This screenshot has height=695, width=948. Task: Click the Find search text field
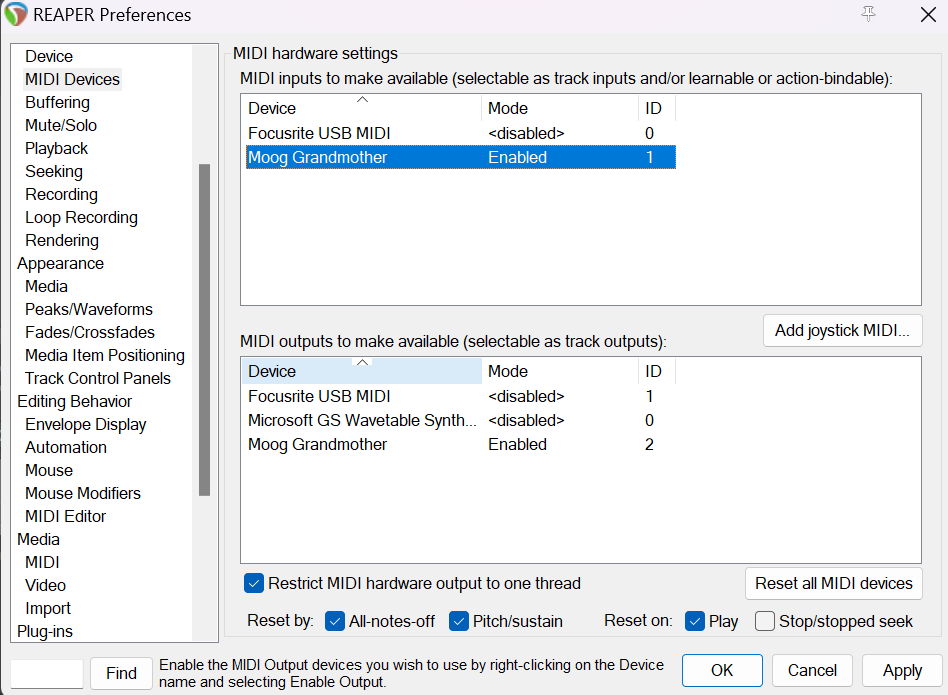pos(47,673)
